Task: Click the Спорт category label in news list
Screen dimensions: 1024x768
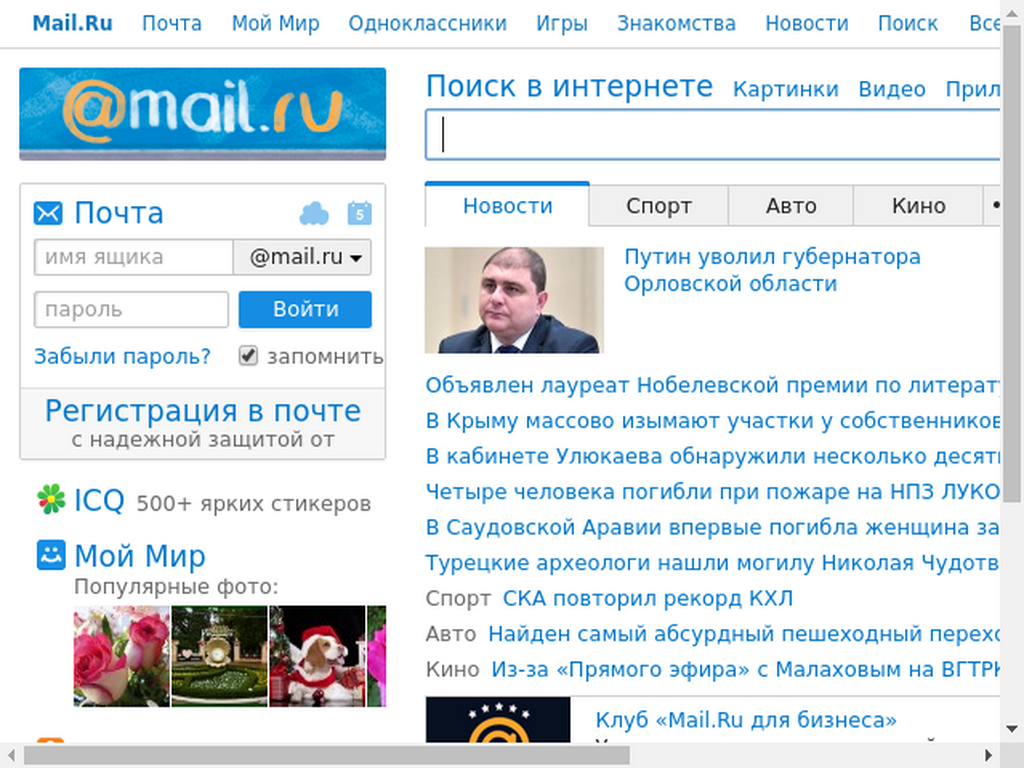Action: coord(458,598)
